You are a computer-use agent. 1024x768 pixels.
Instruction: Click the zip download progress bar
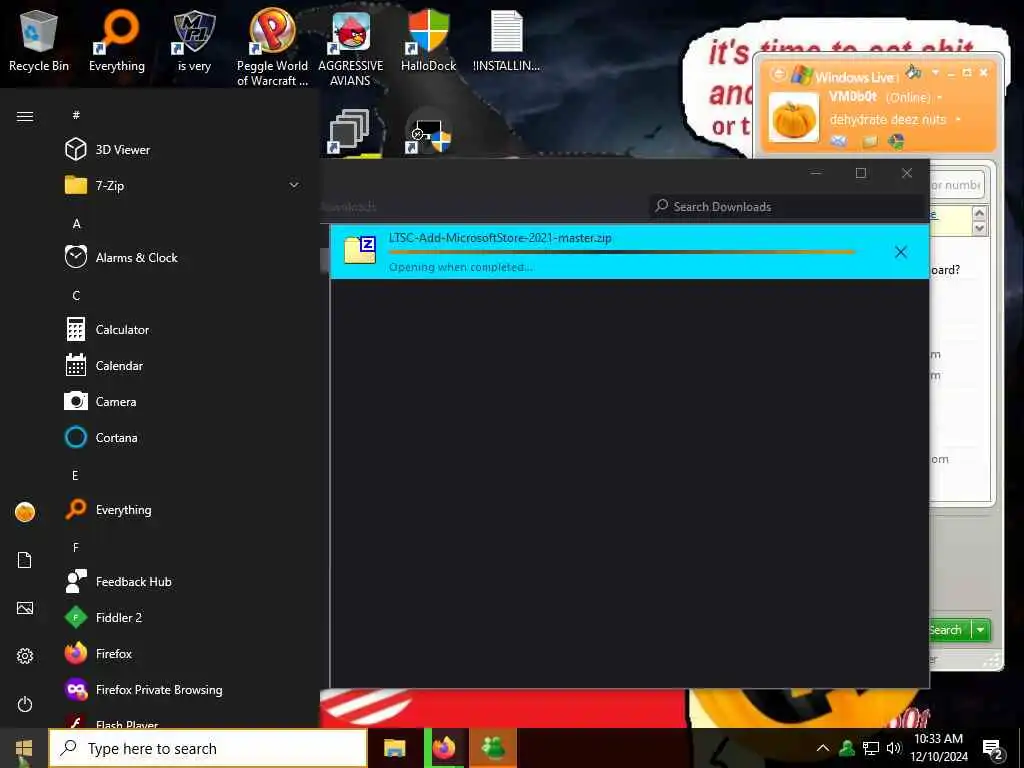pos(621,251)
